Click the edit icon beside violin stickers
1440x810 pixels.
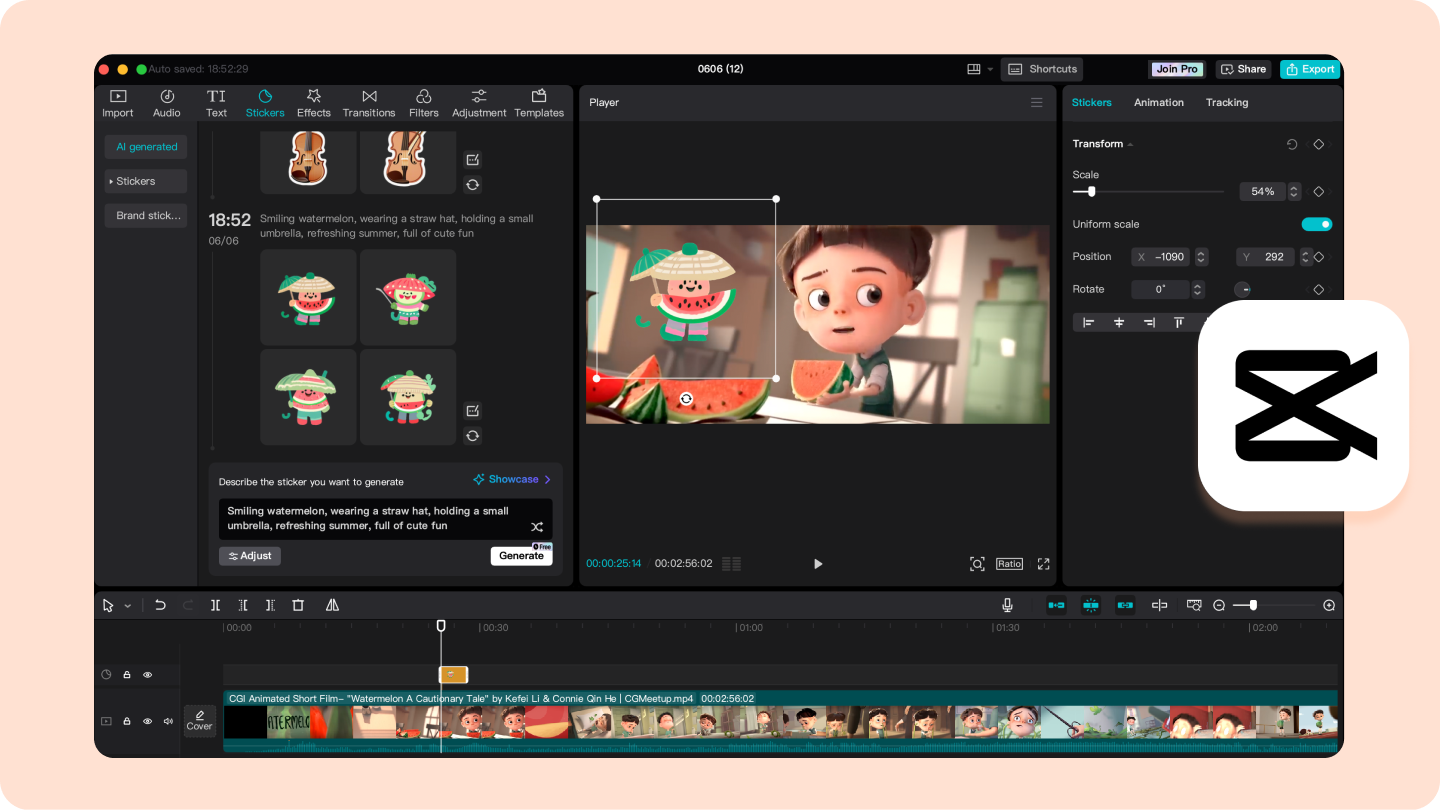pos(473,160)
